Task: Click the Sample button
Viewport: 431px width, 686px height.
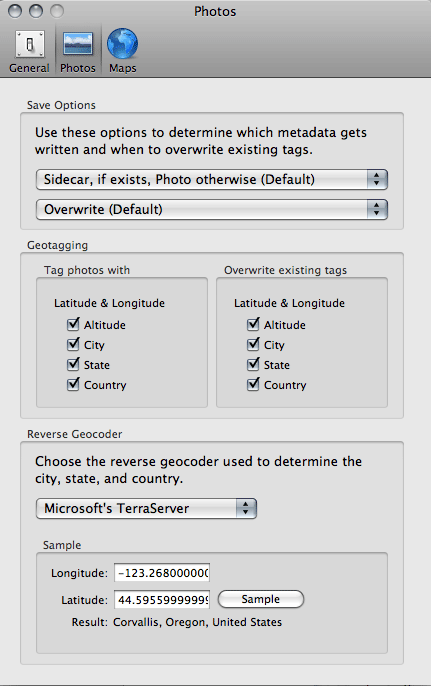Action: click(261, 599)
